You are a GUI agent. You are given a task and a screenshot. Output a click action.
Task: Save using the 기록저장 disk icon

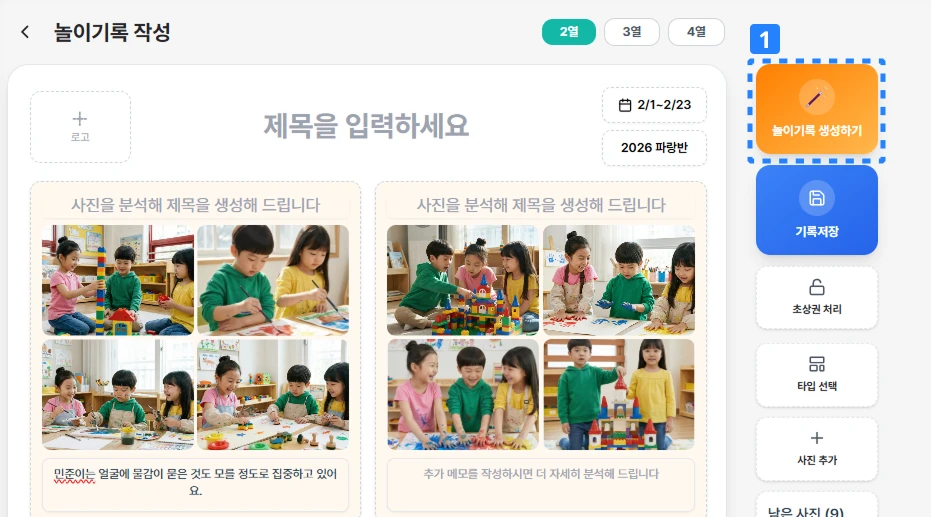pos(816,198)
